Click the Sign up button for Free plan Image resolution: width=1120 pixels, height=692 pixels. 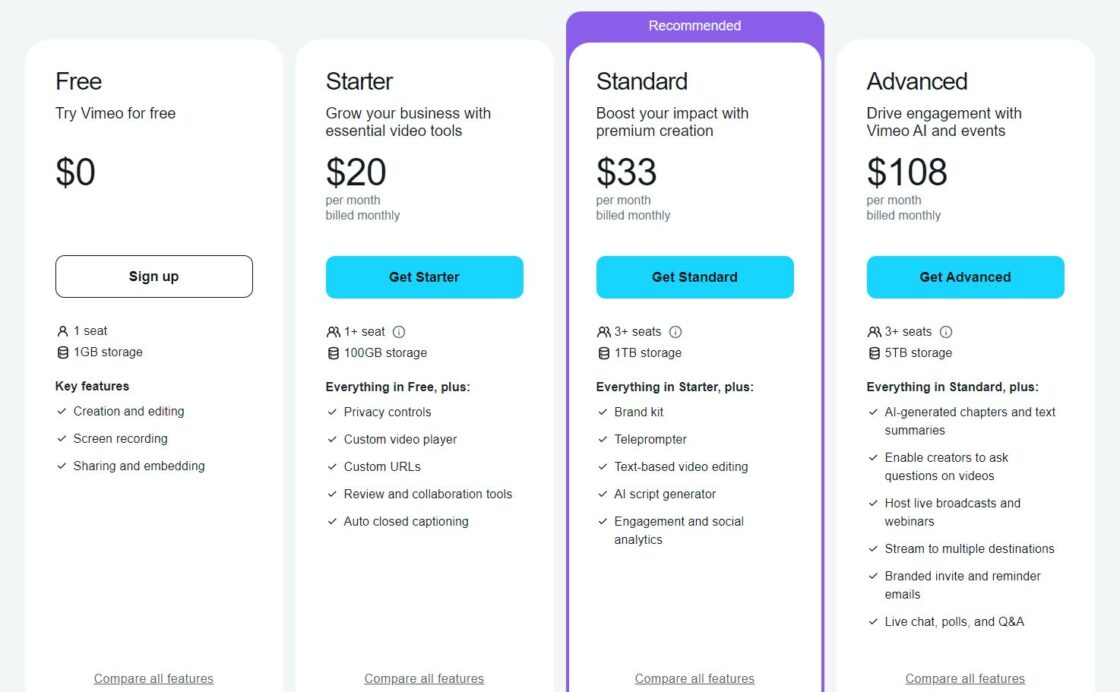point(153,276)
